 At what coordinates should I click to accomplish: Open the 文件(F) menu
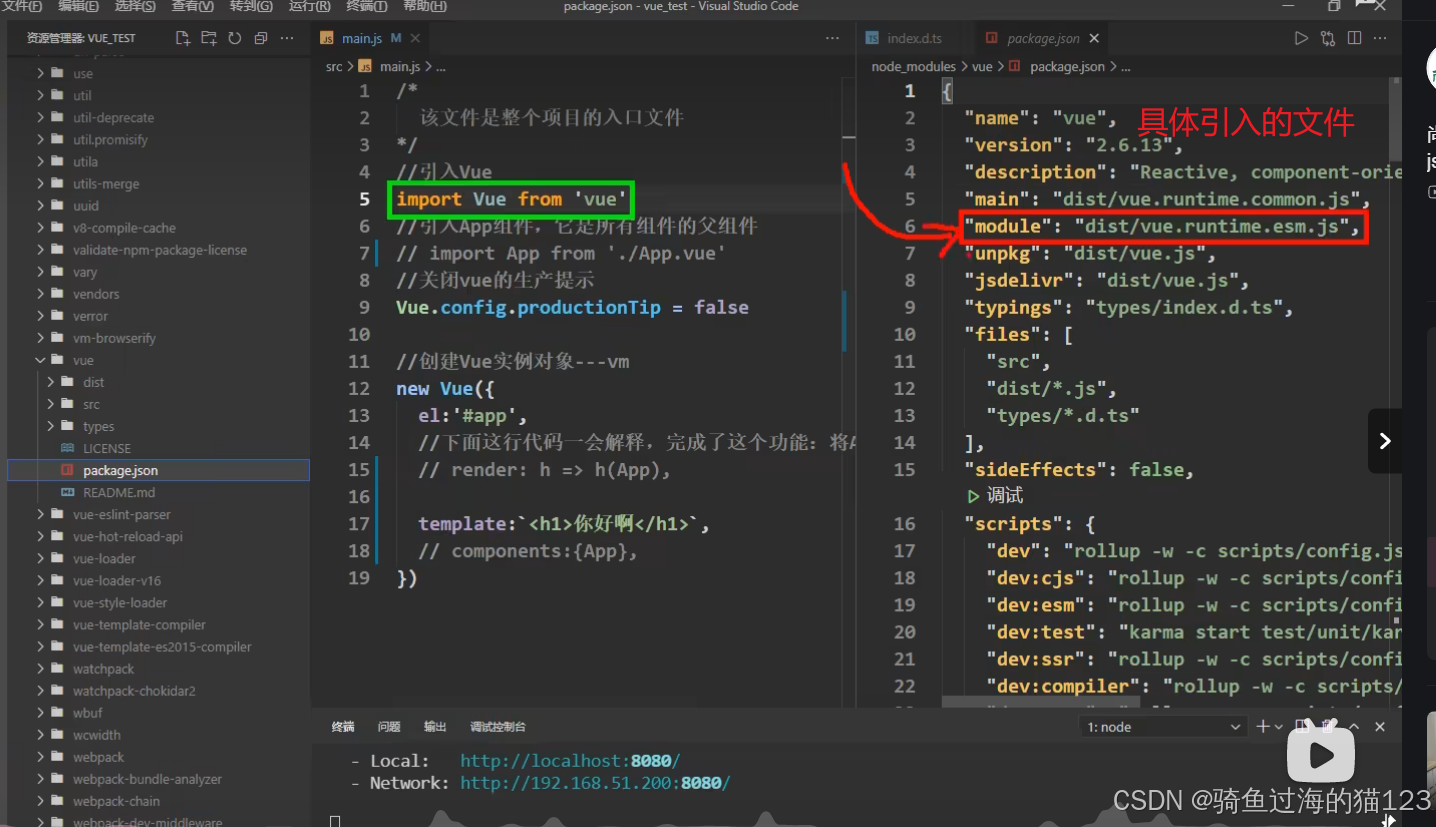(x=21, y=6)
